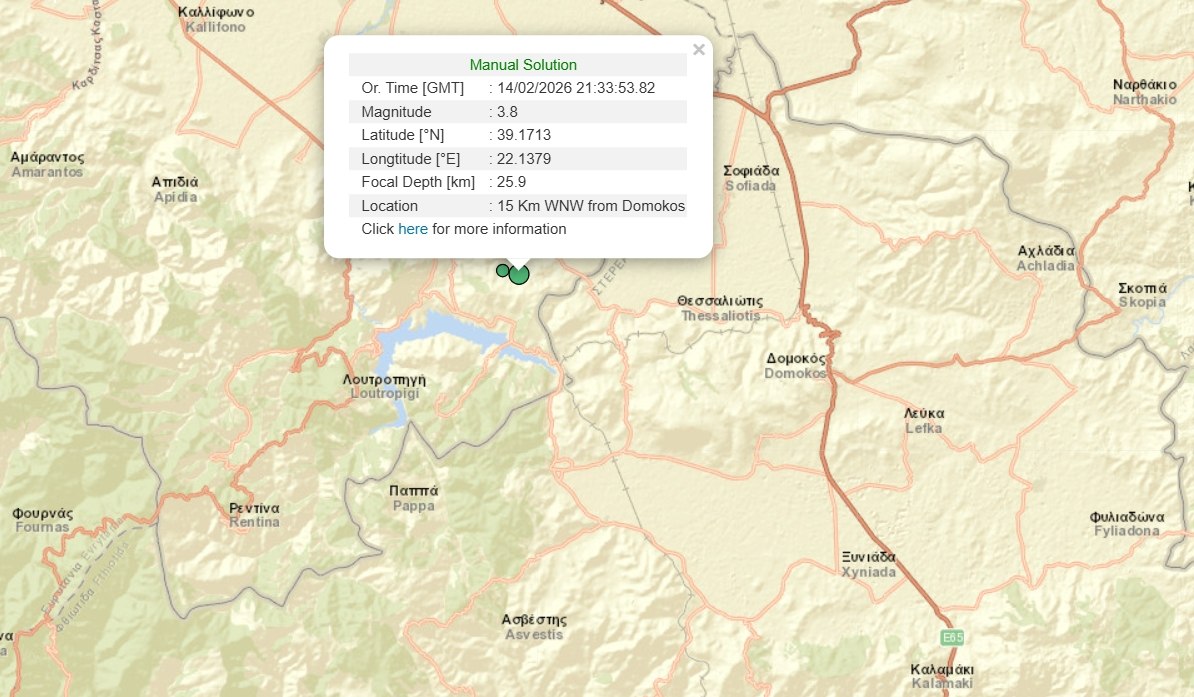Select the small green earthquake marker
Viewport: 1194px width, 697px height.
(503, 270)
